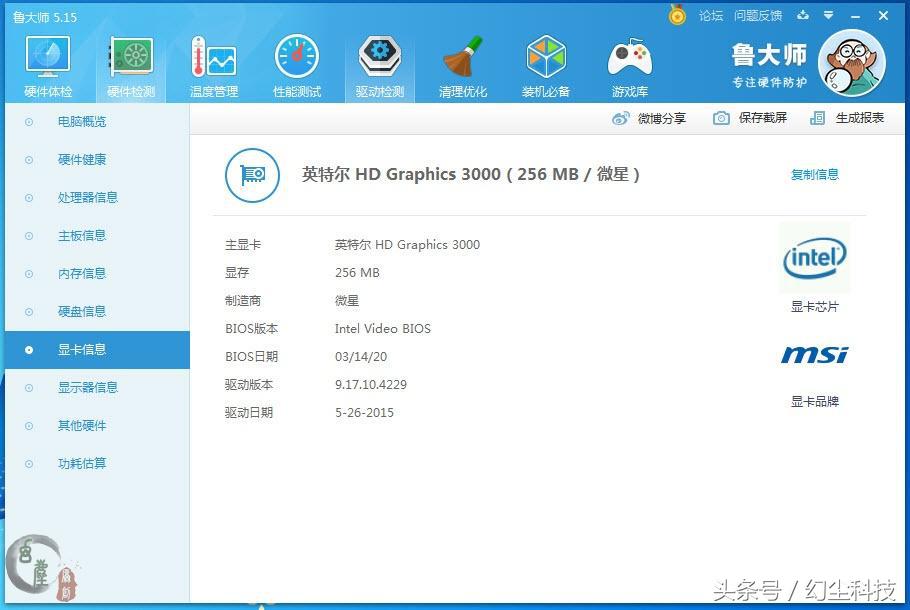
Task: Click the gold medal icon in title bar
Action: pos(677,15)
